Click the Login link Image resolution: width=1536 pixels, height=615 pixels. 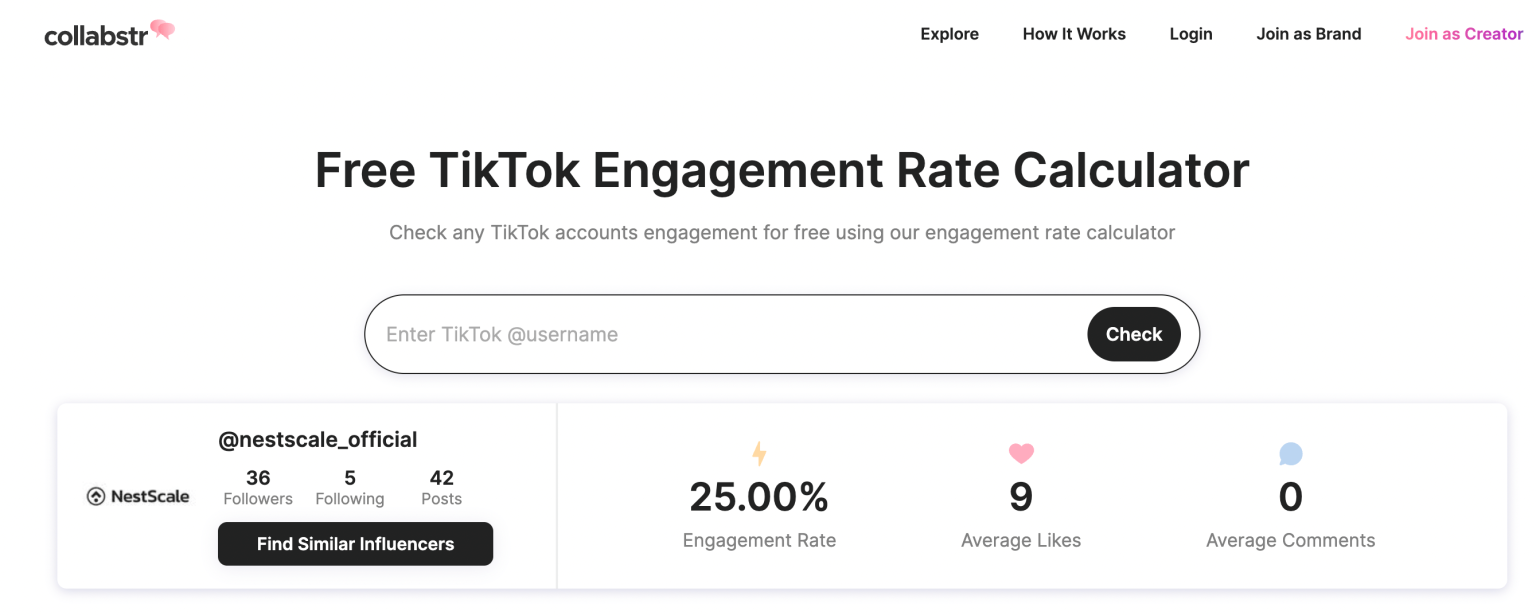[1190, 33]
